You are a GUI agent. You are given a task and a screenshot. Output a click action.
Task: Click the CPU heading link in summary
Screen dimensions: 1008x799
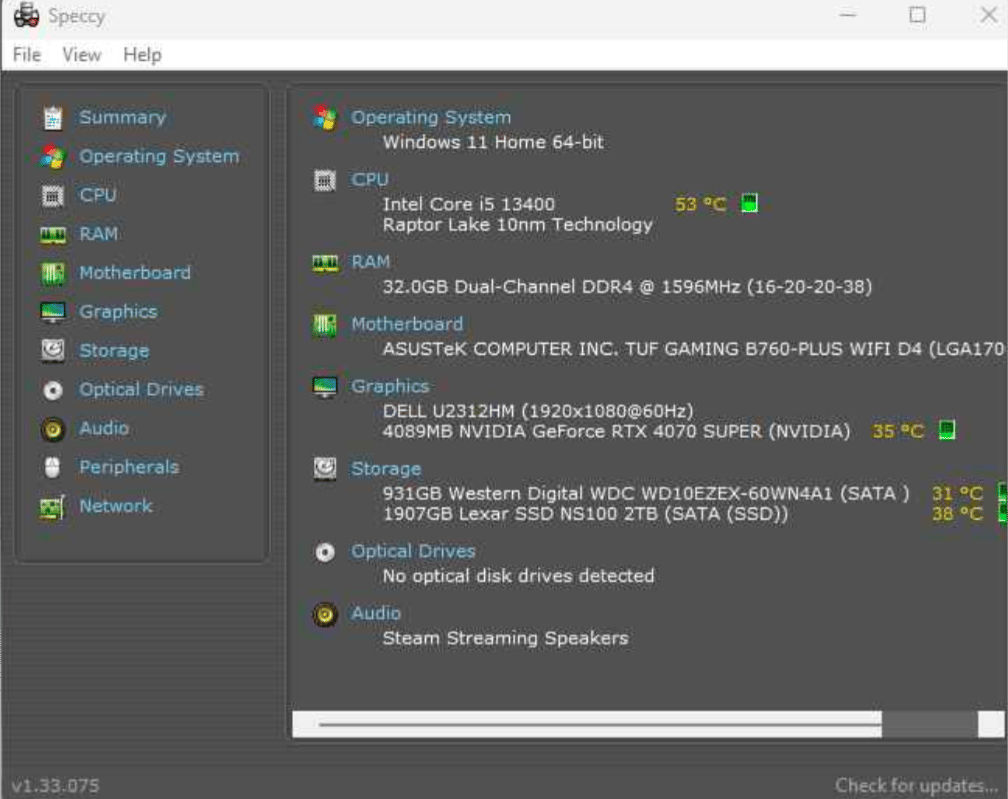(x=370, y=179)
